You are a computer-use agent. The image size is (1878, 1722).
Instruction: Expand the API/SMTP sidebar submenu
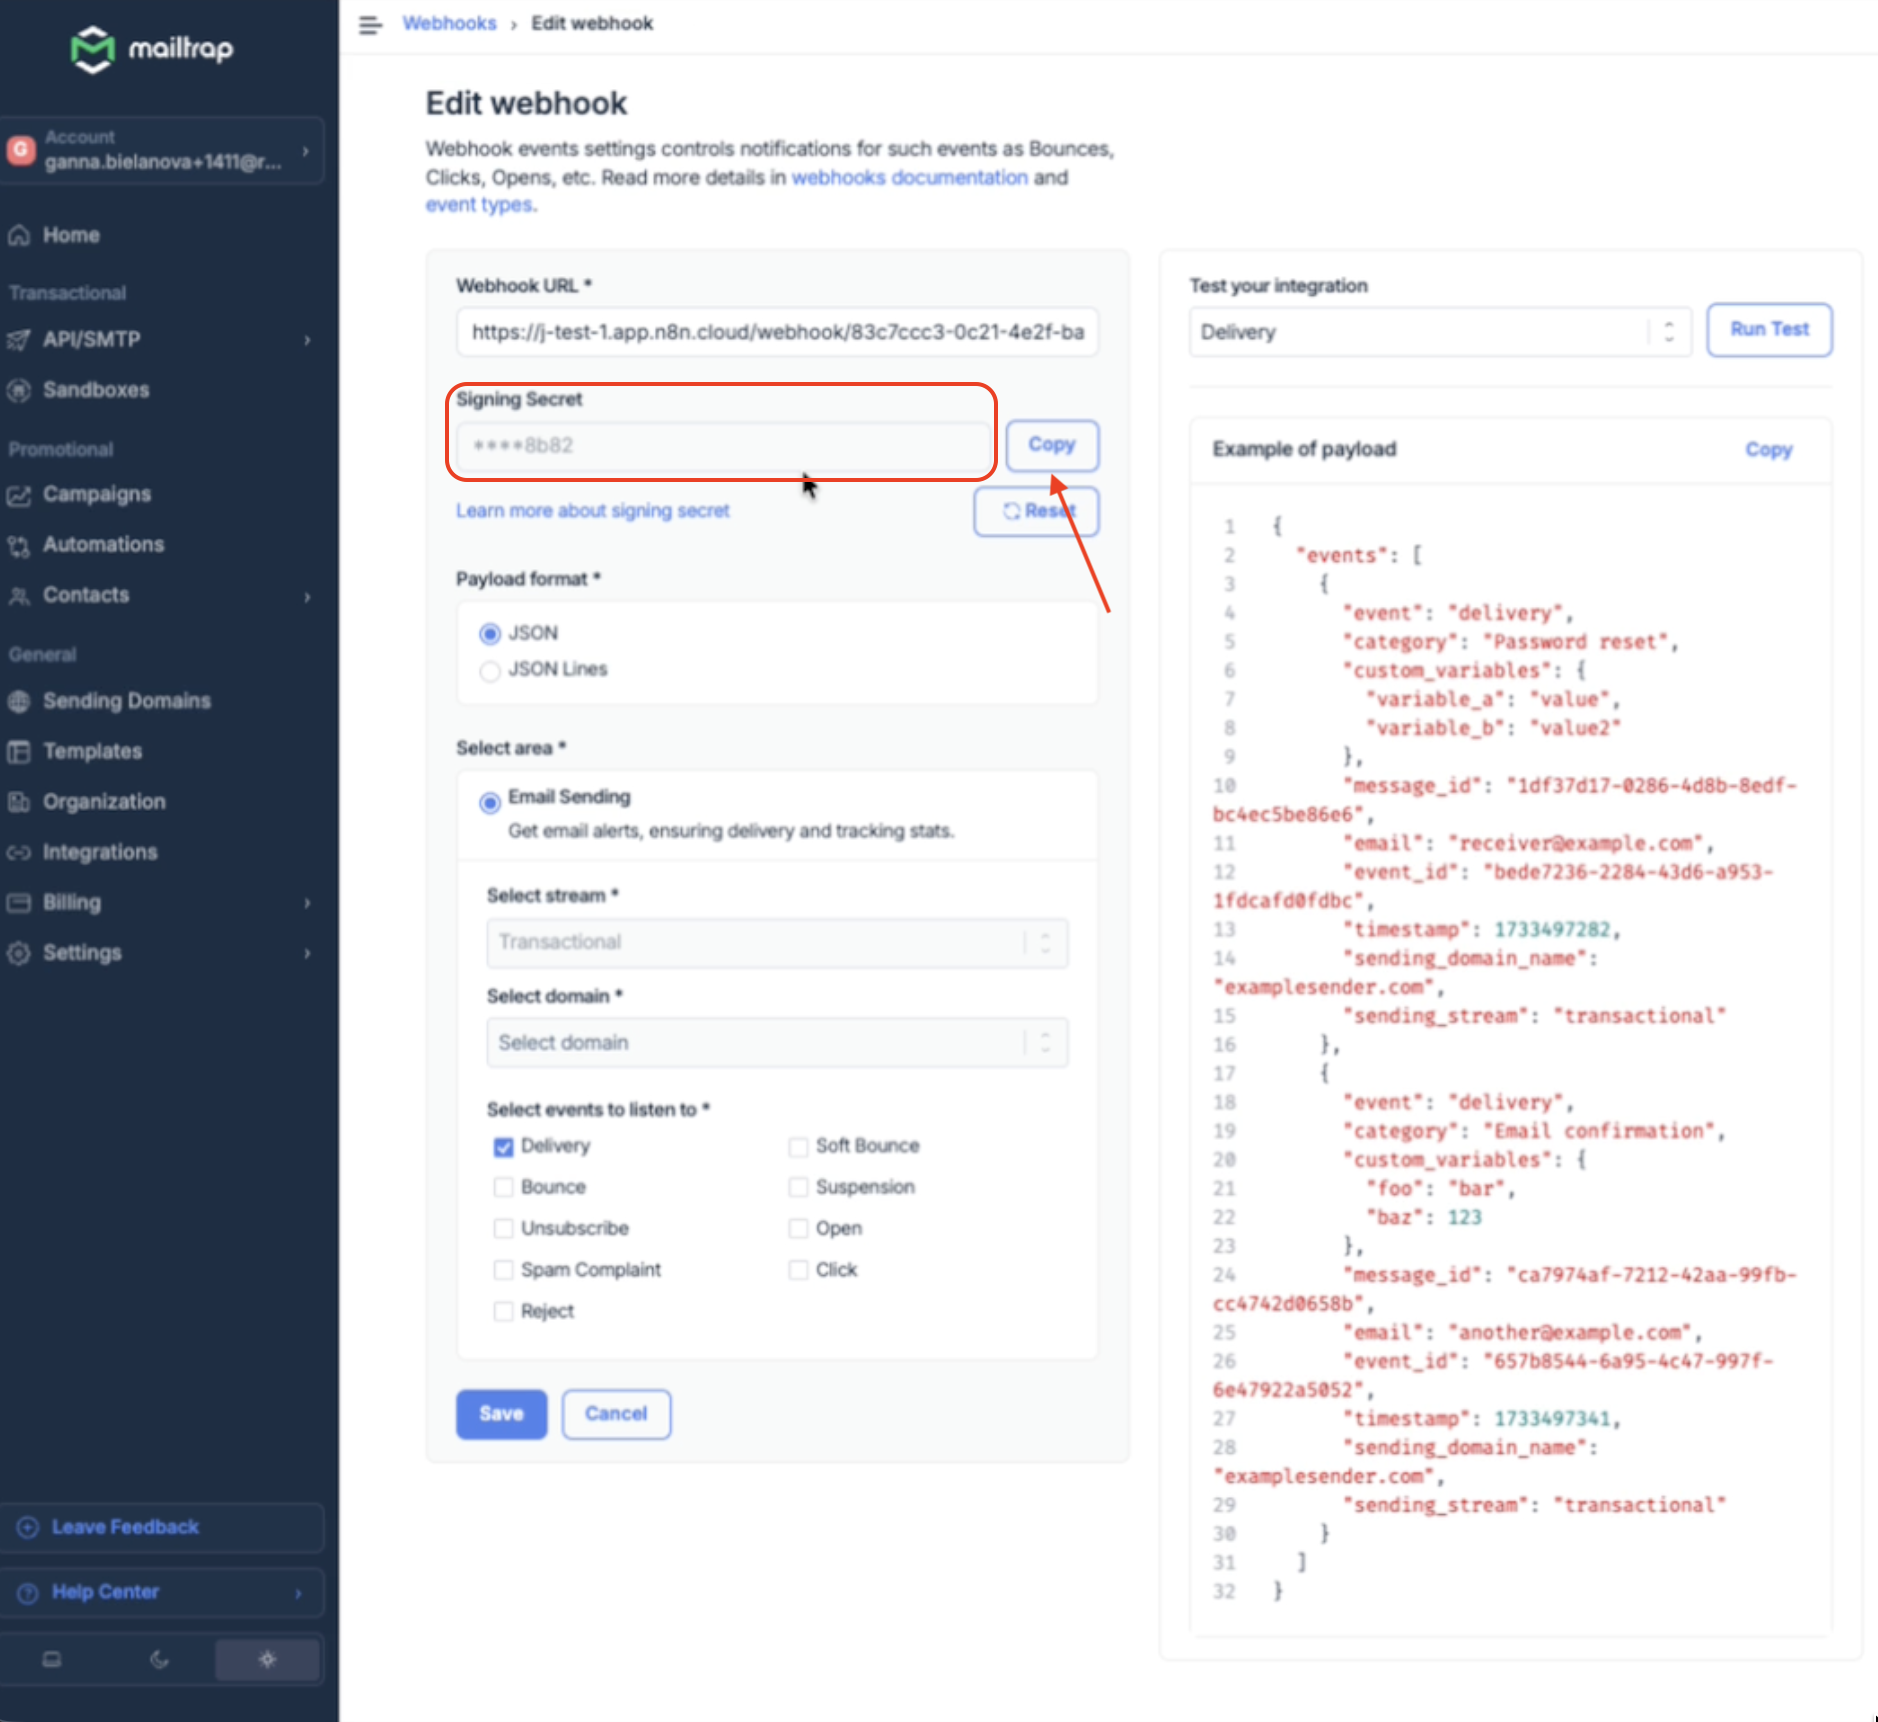click(307, 340)
